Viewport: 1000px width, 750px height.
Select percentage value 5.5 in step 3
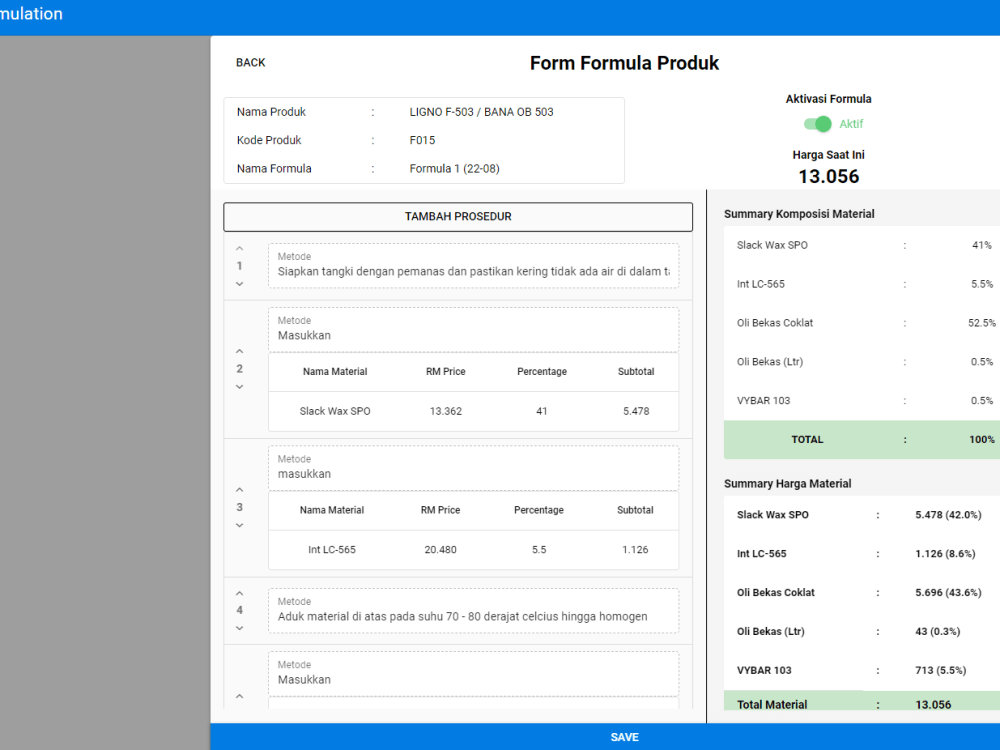(x=539, y=550)
